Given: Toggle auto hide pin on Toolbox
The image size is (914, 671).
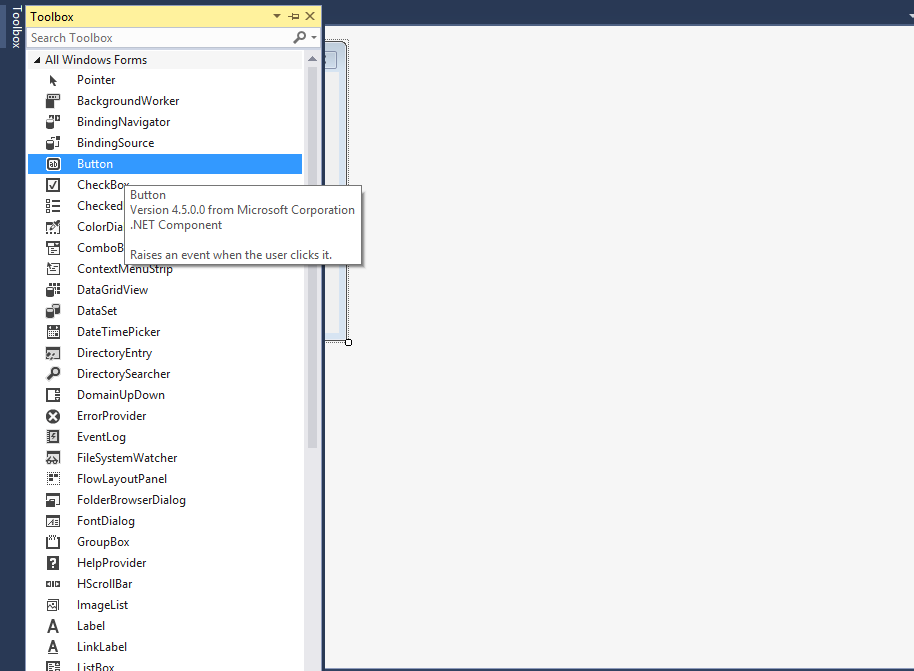Looking at the screenshot, I should [294, 16].
